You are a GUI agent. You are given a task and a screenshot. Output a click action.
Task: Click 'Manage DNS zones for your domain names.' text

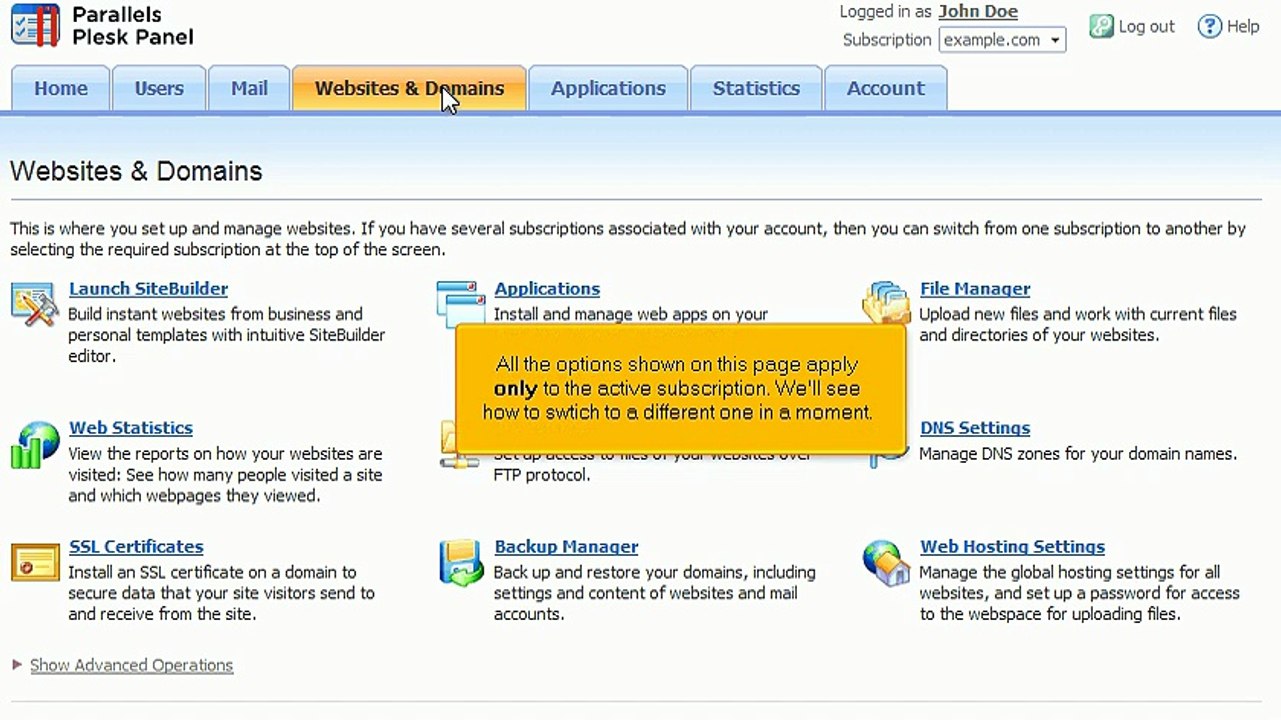click(1078, 454)
